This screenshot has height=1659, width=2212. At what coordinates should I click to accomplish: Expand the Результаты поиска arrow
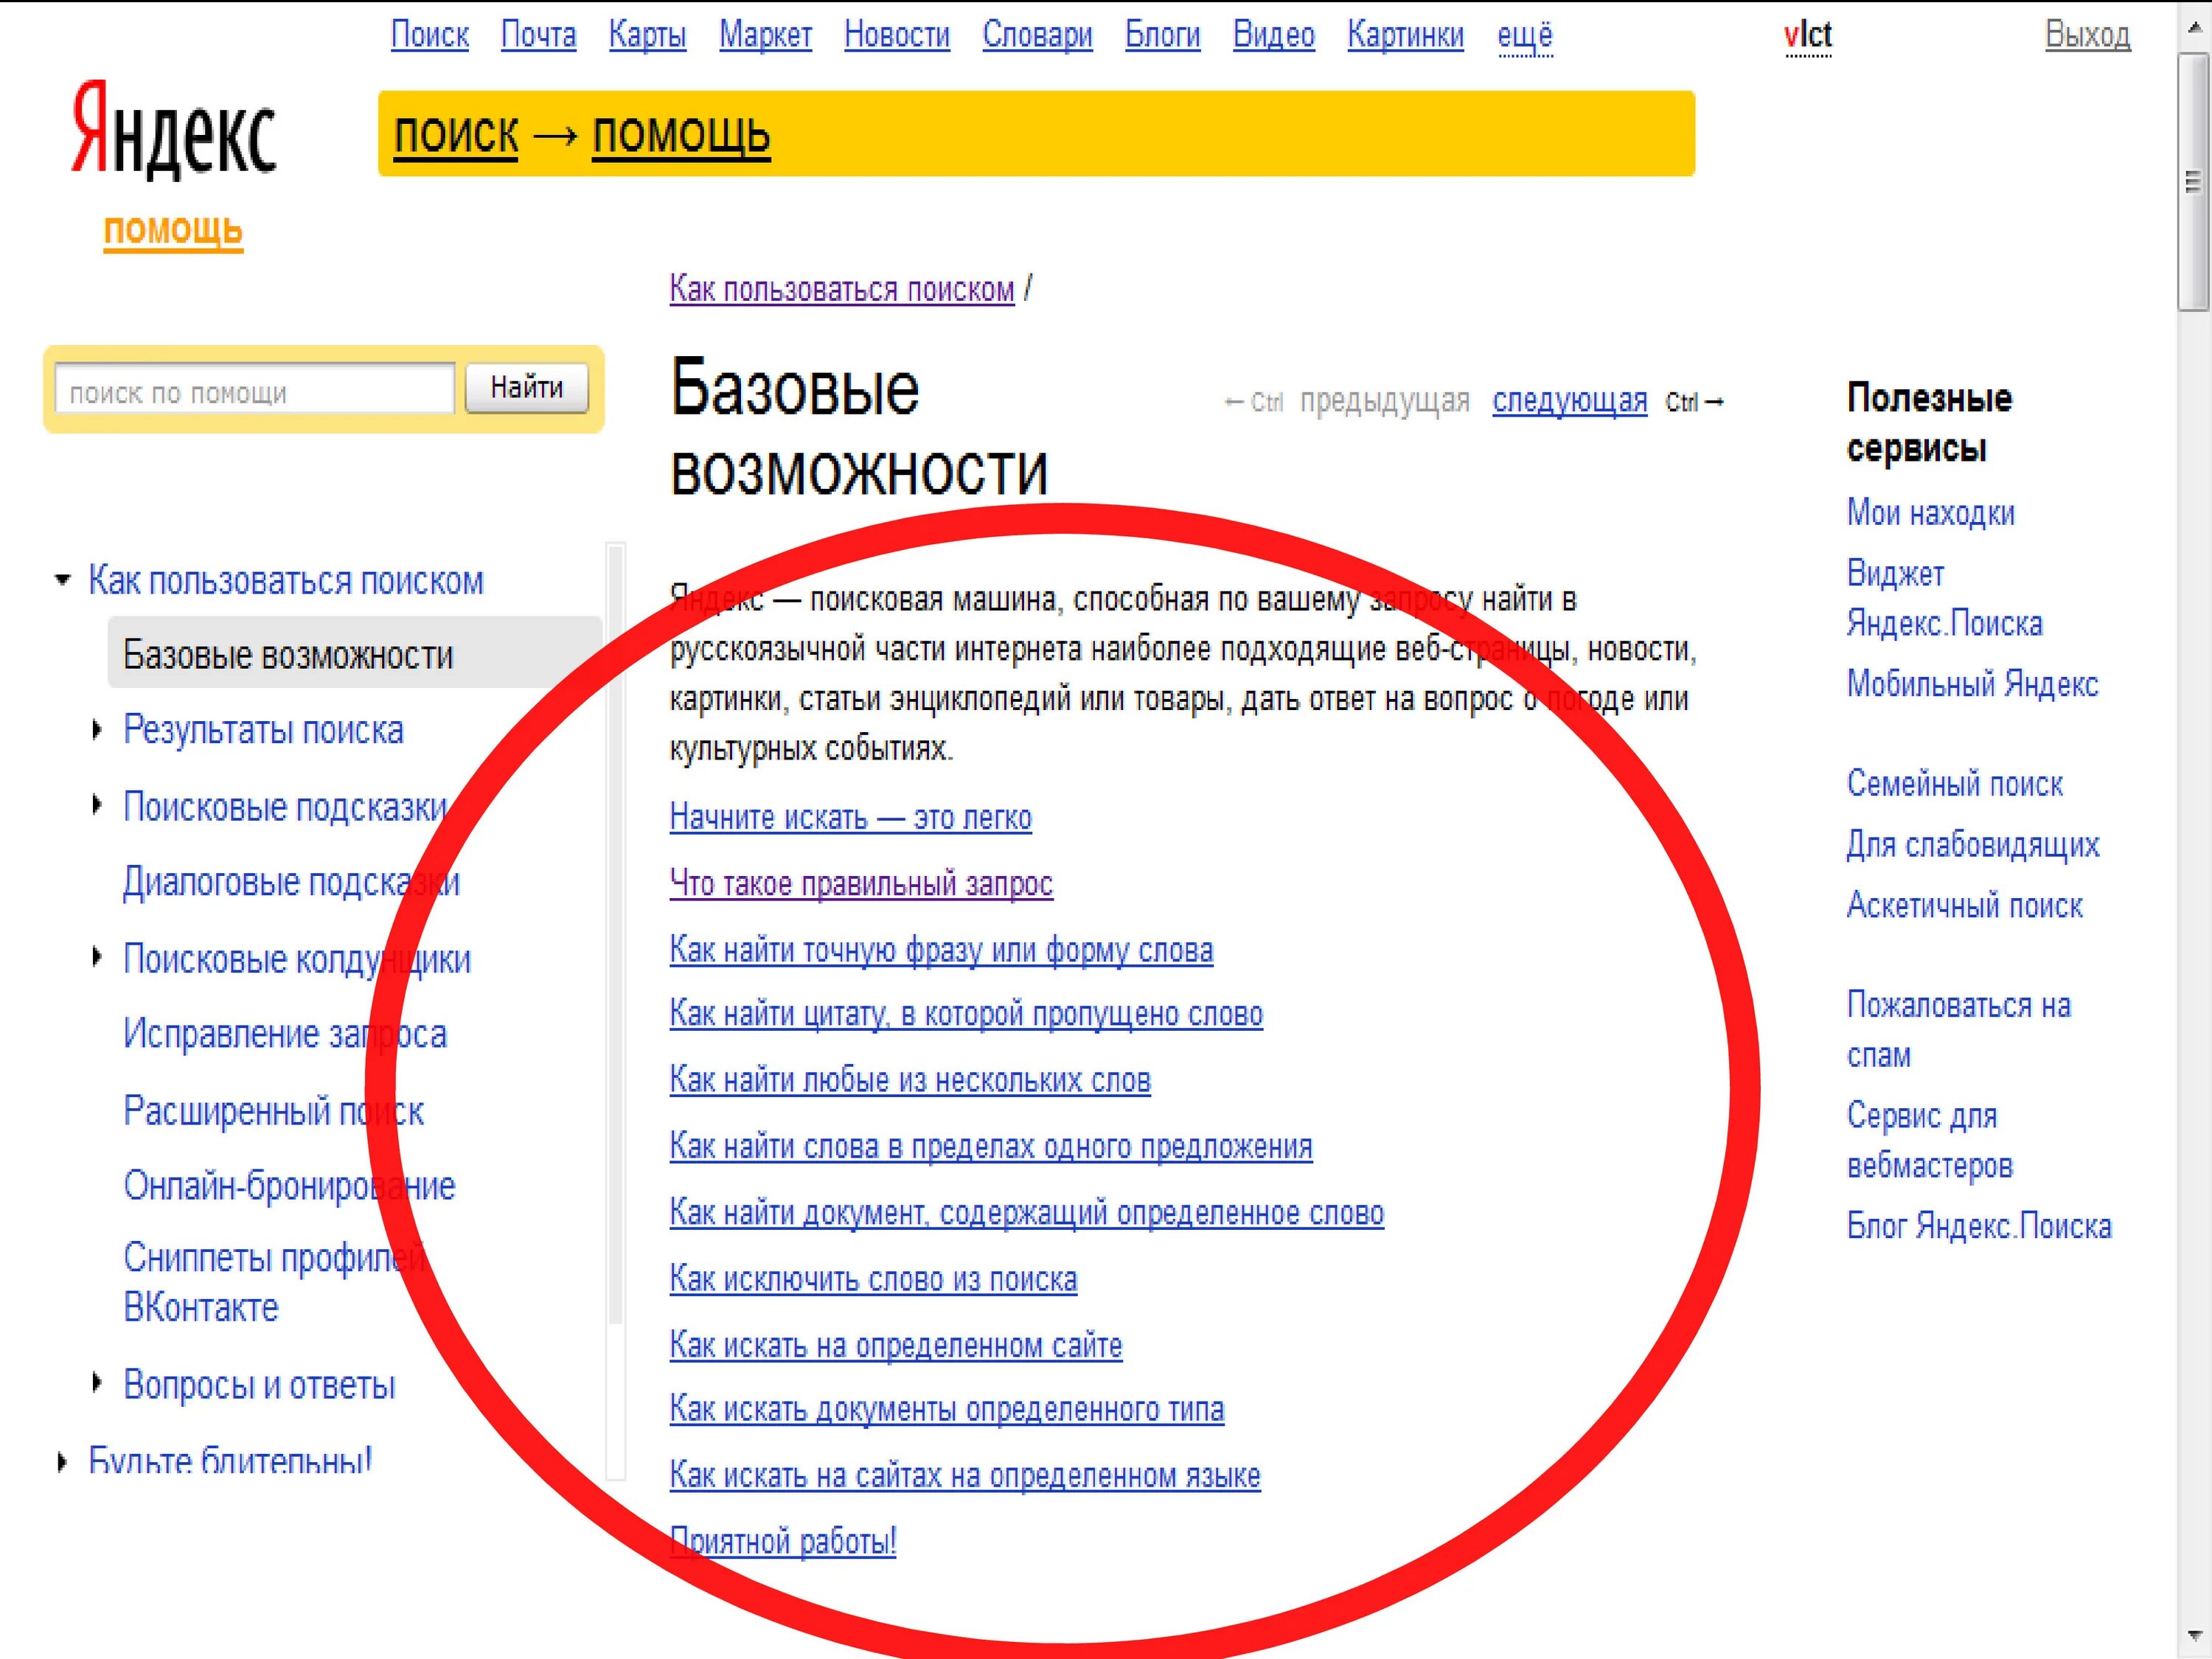(x=96, y=730)
